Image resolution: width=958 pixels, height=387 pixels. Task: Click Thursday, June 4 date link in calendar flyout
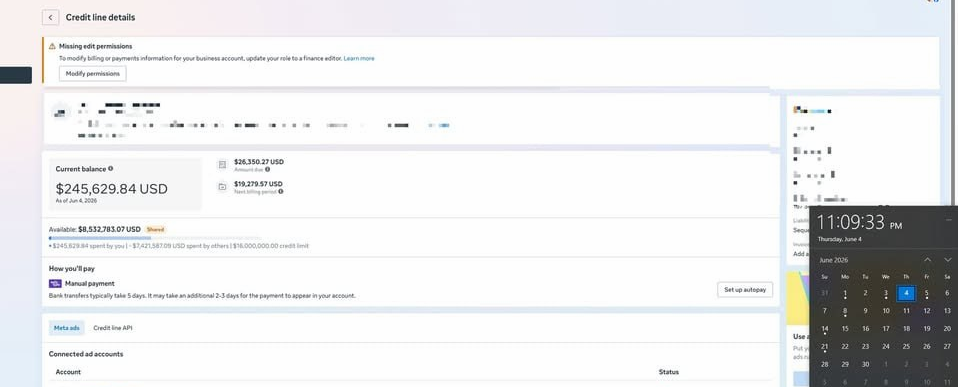839,239
